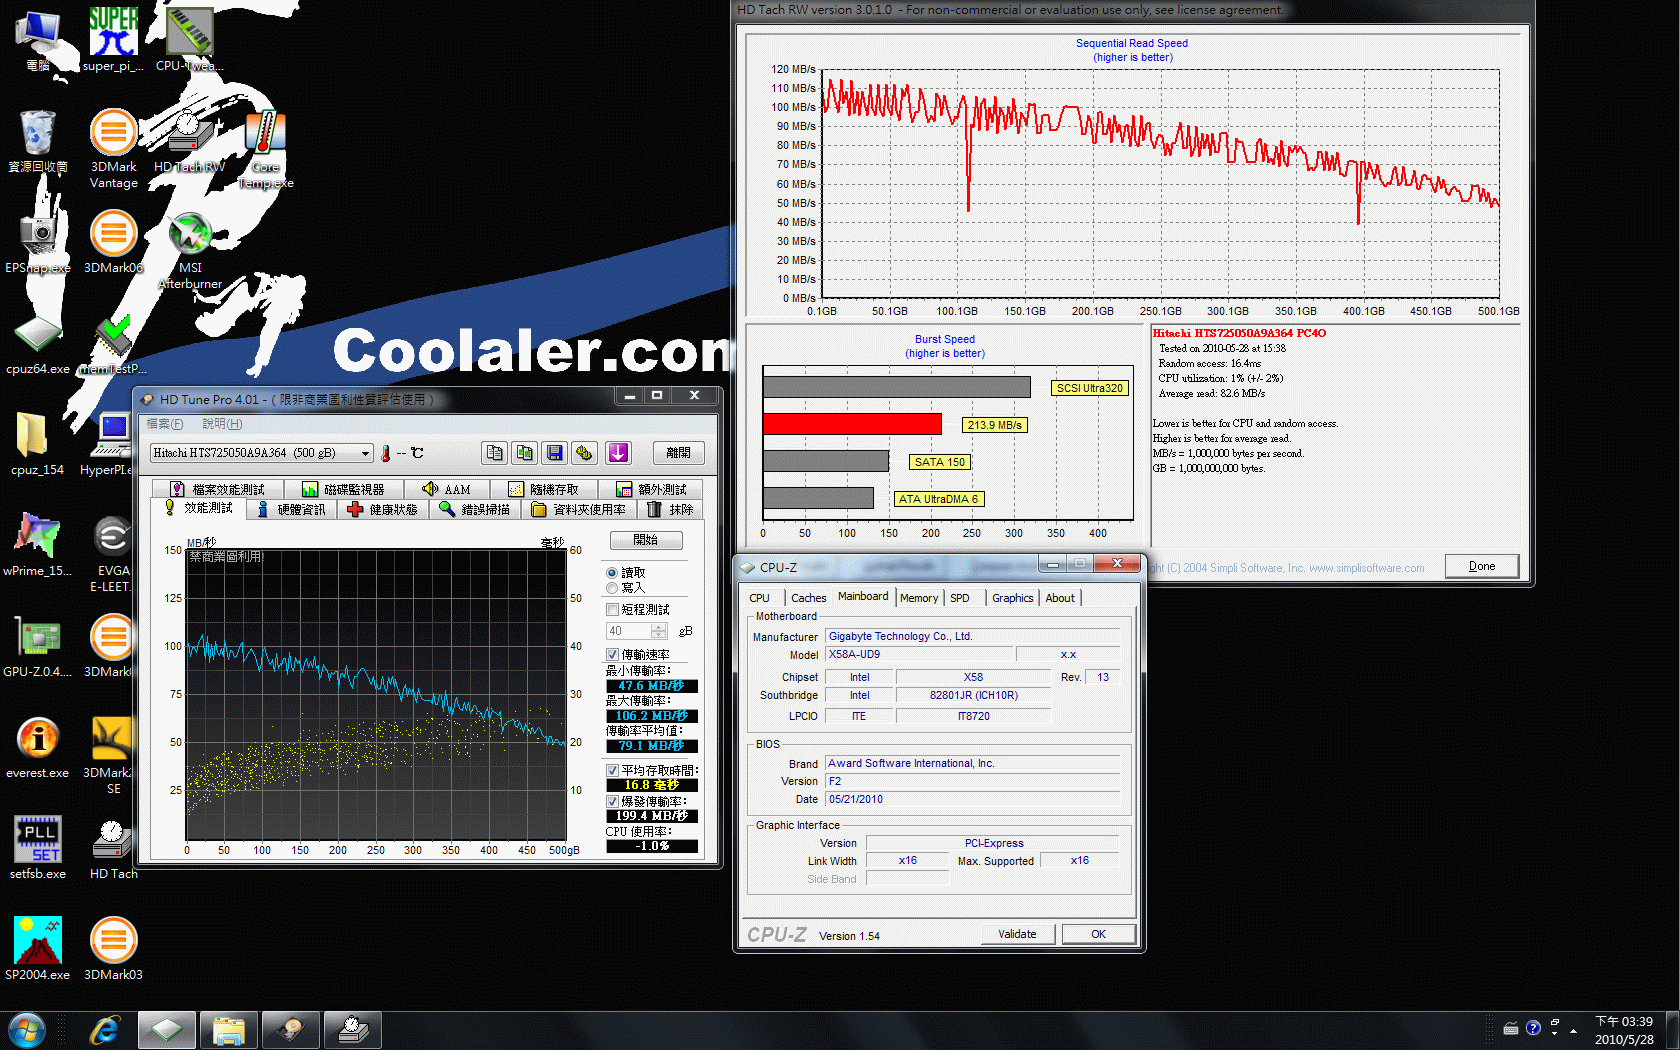Open the file explorer taskbar button

point(229,1030)
